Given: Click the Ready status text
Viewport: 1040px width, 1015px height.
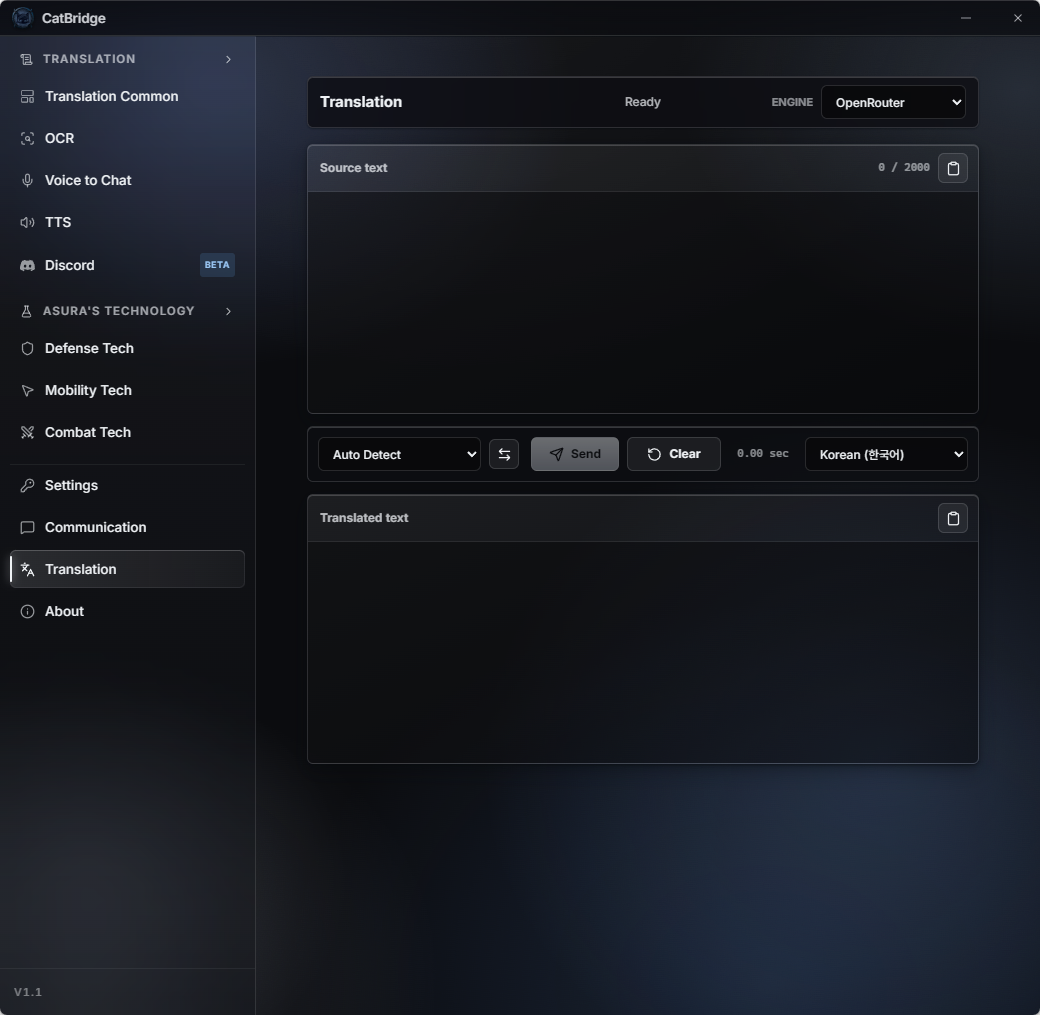Looking at the screenshot, I should click(x=643, y=102).
